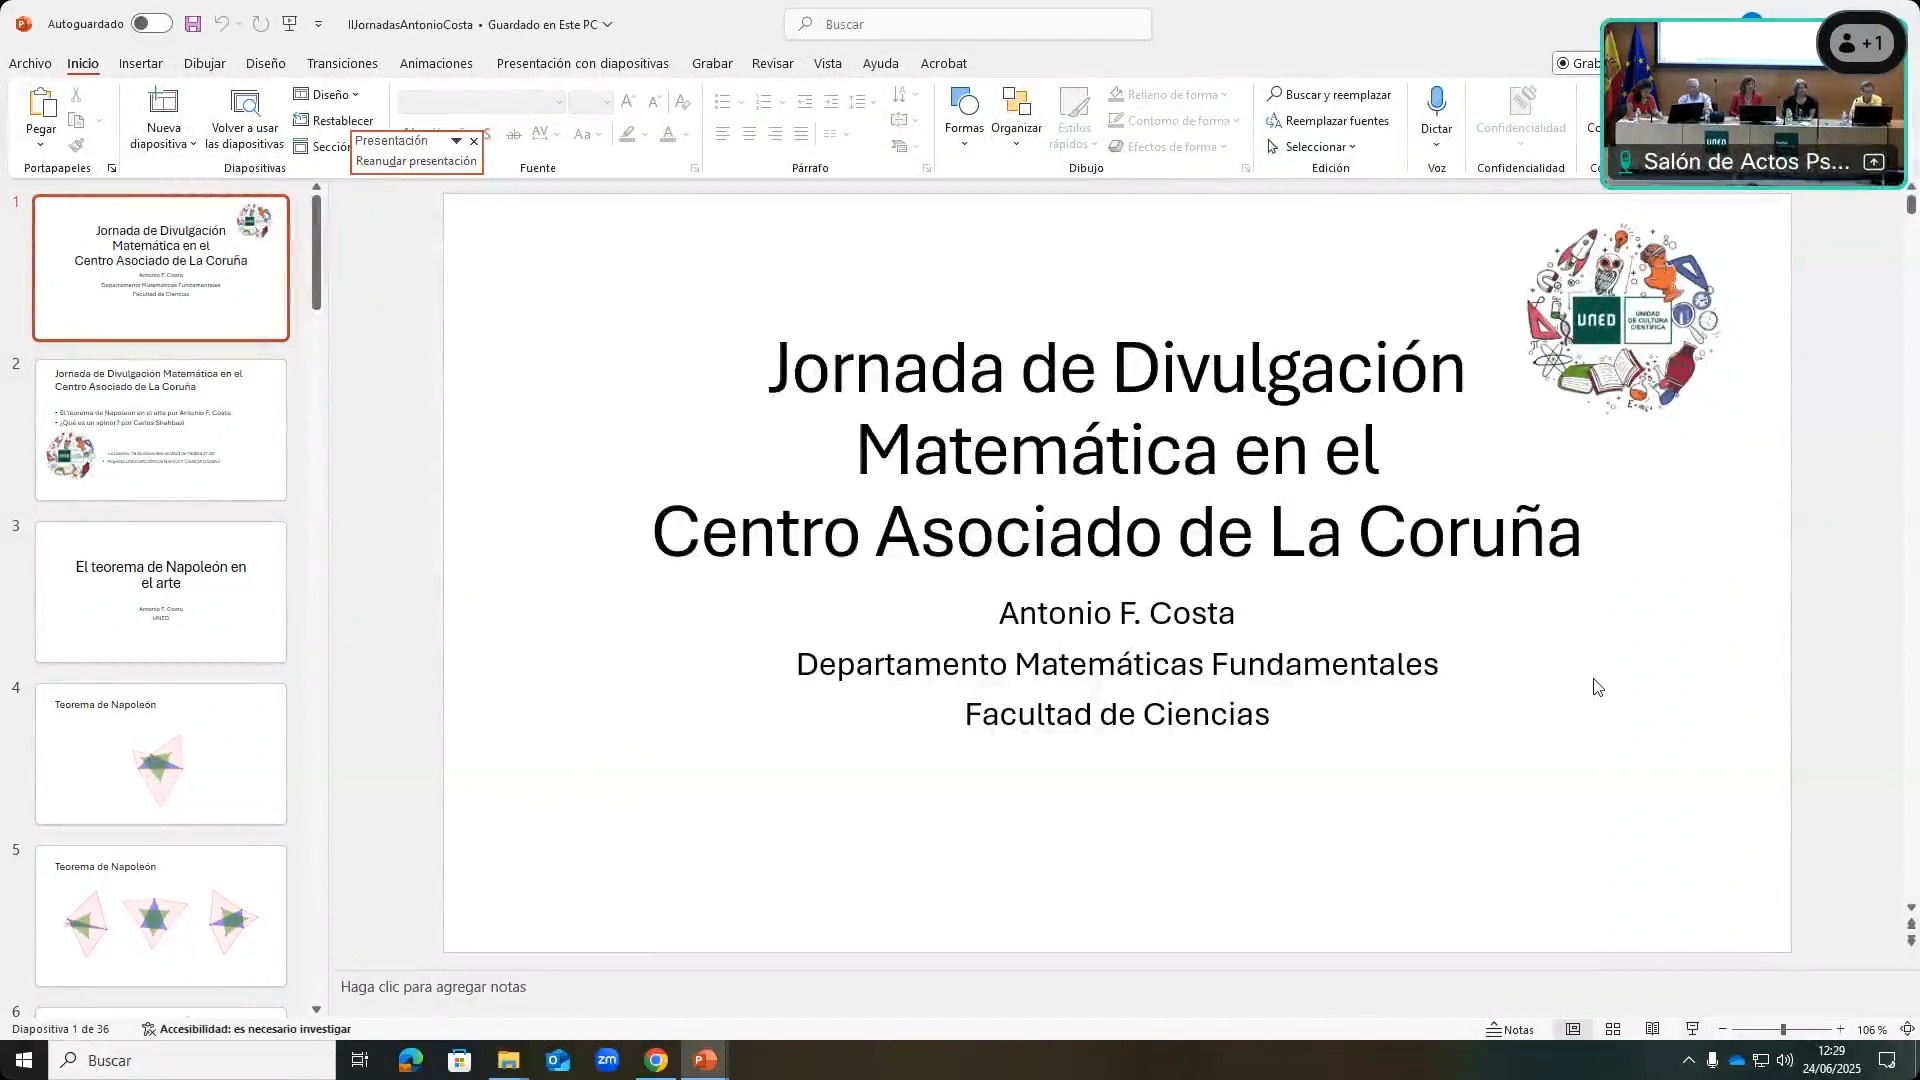
Task: Click Accesibilidad: es necesario investigar status
Action: click(246, 1029)
